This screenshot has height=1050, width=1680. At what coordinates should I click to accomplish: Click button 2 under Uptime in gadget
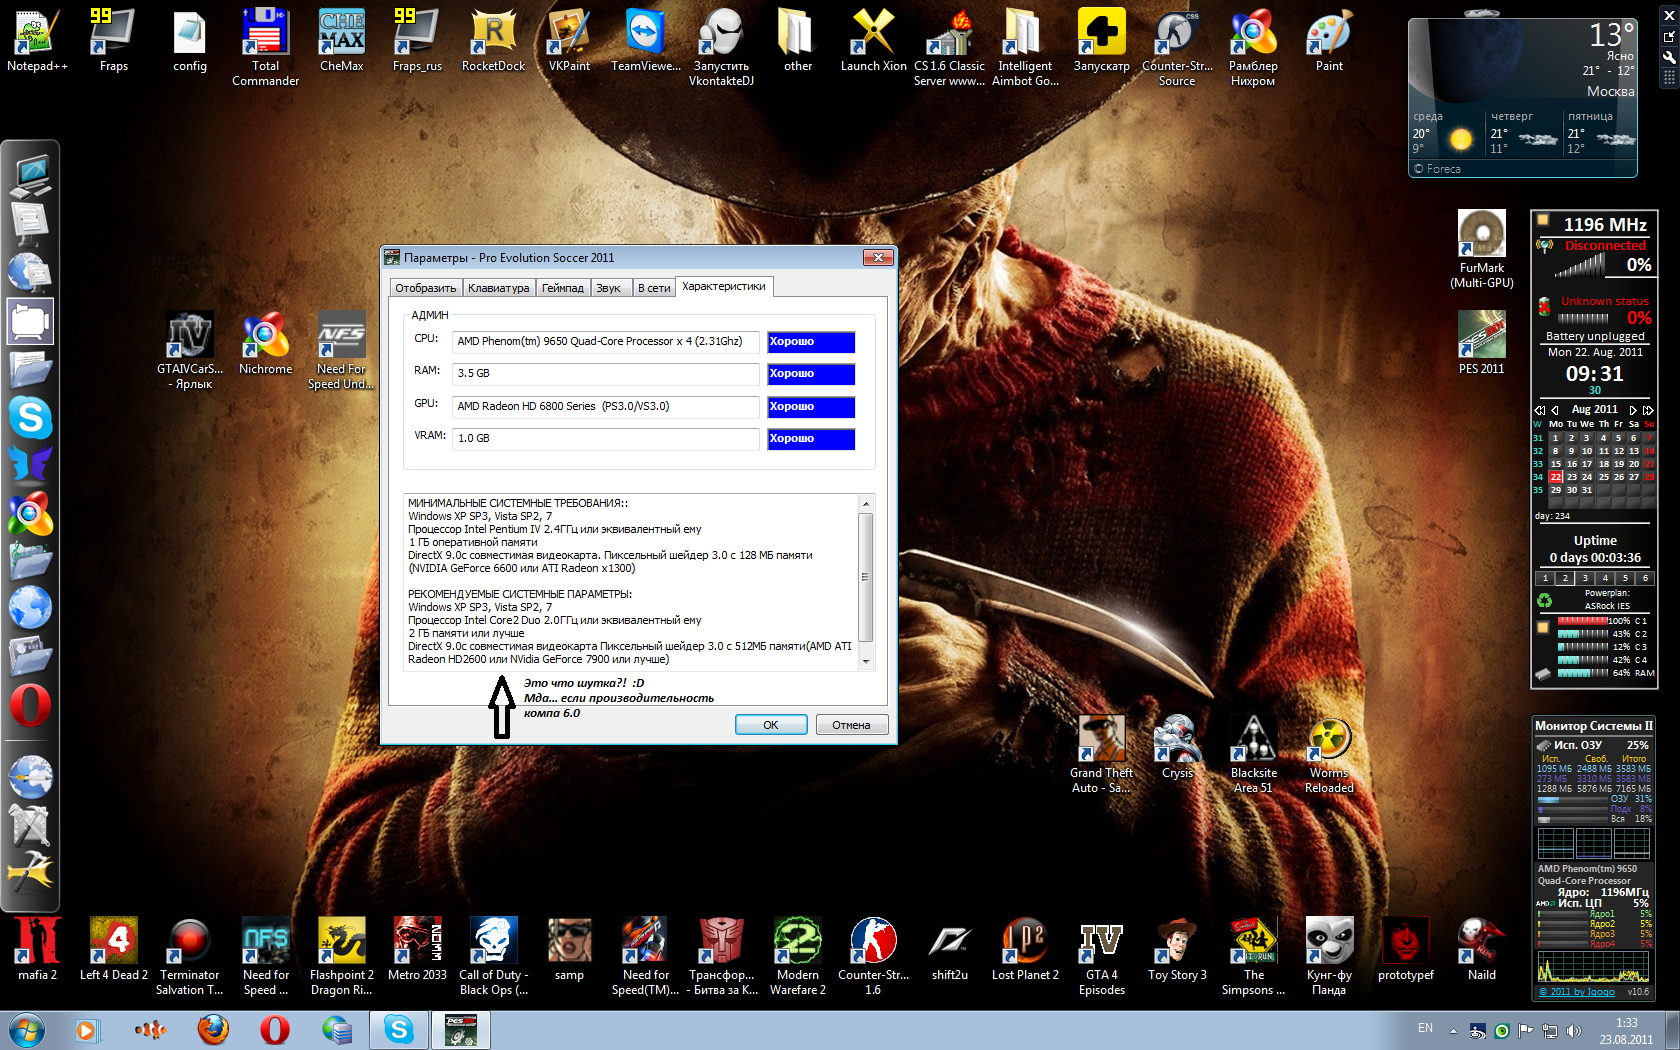pos(1565,578)
